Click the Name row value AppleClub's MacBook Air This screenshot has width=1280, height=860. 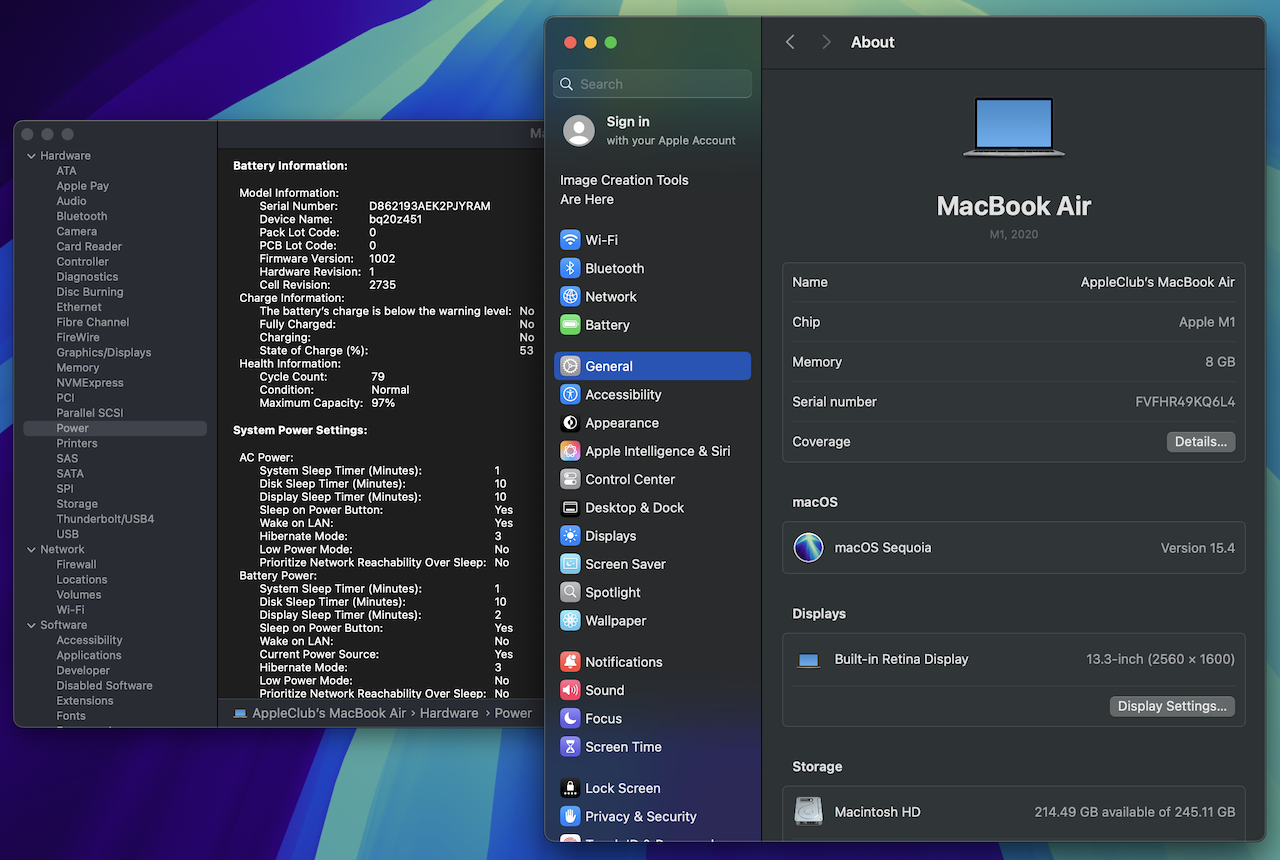(x=1158, y=282)
